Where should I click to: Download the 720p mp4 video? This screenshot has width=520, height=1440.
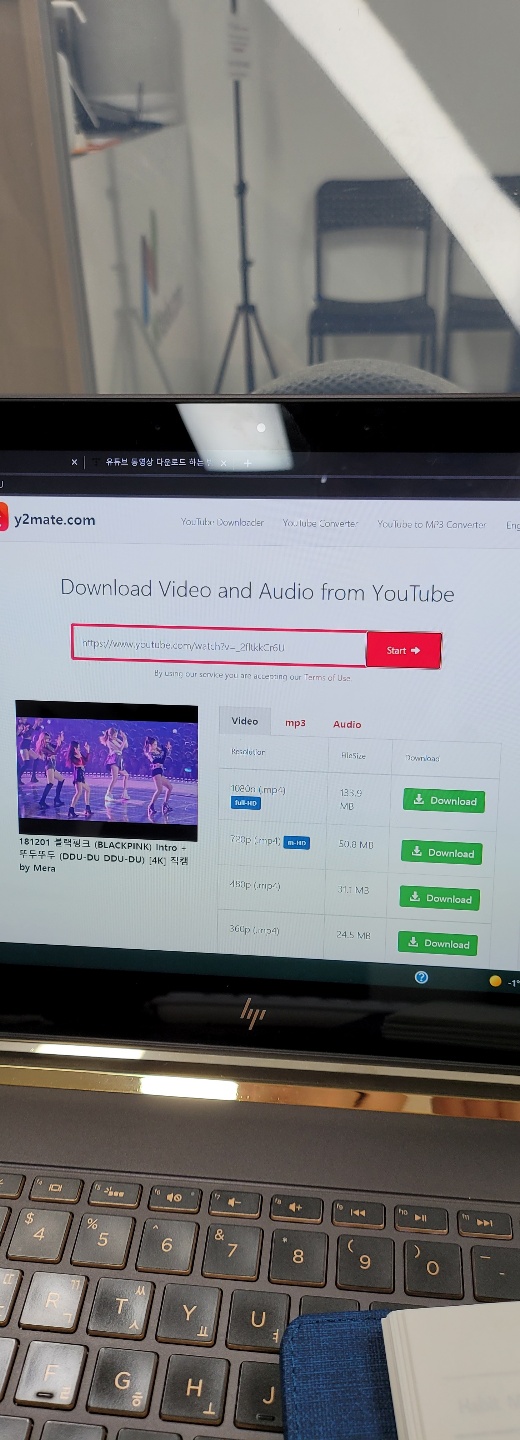442,852
